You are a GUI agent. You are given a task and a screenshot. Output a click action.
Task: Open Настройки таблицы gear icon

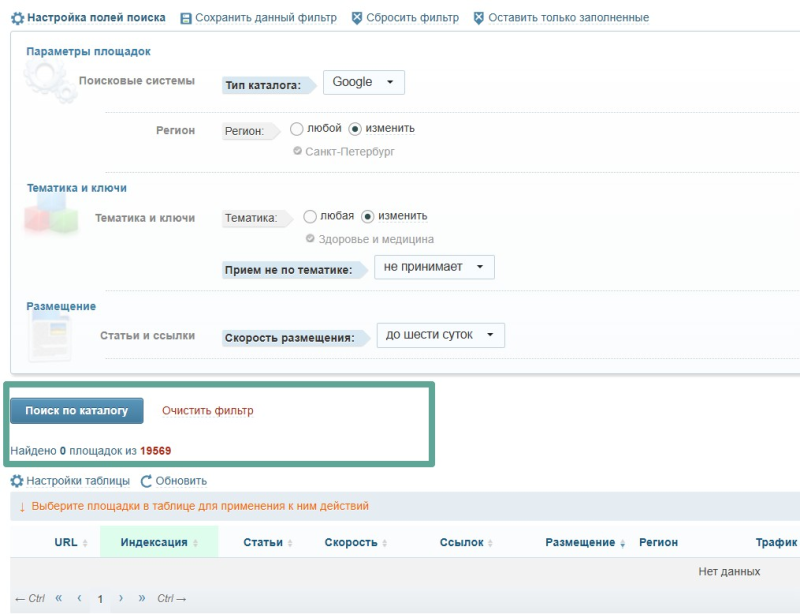tap(16, 481)
